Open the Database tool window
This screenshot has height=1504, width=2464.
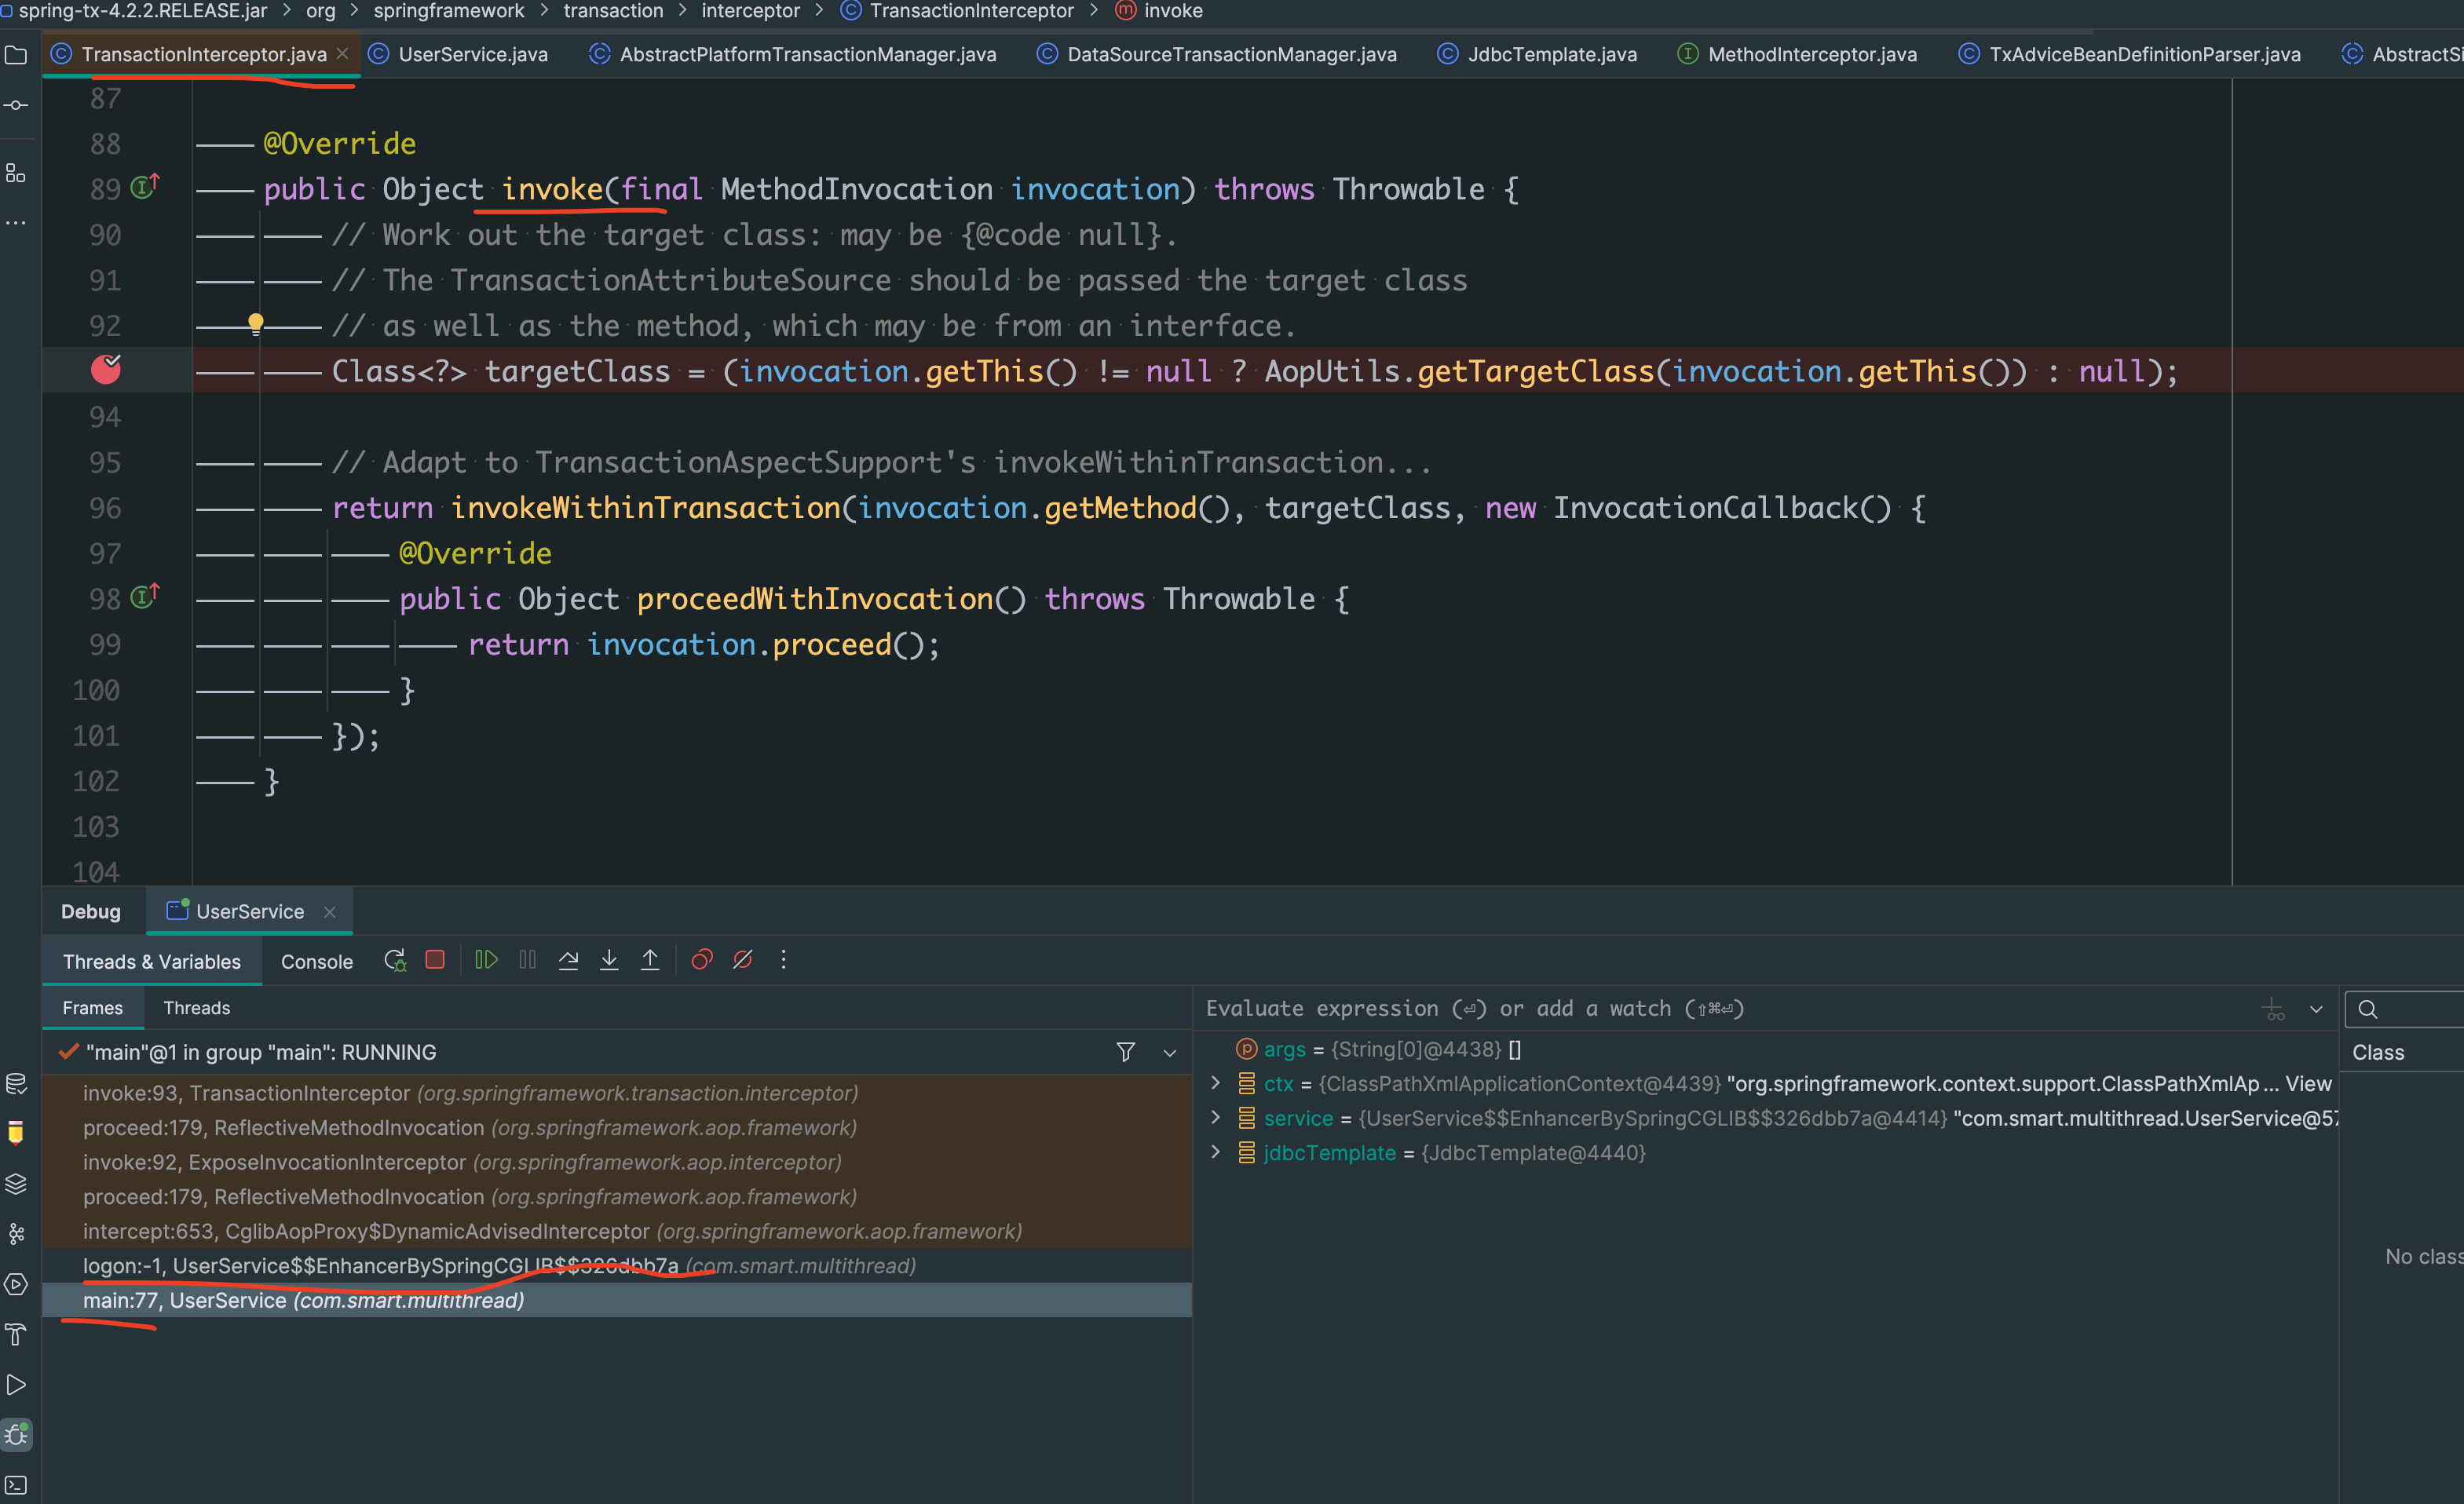pyautogui.click(x=16, y=1084)
